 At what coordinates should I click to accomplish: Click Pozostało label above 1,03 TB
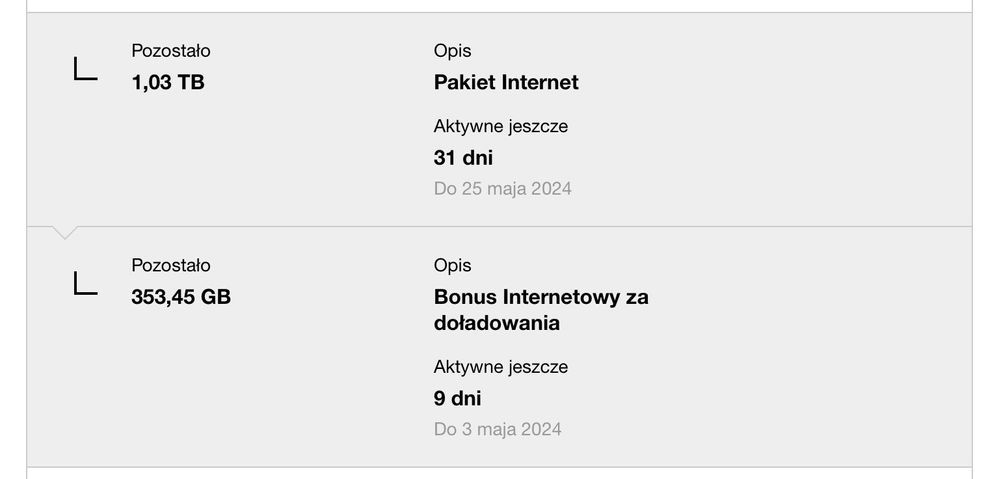click(171, 51)
